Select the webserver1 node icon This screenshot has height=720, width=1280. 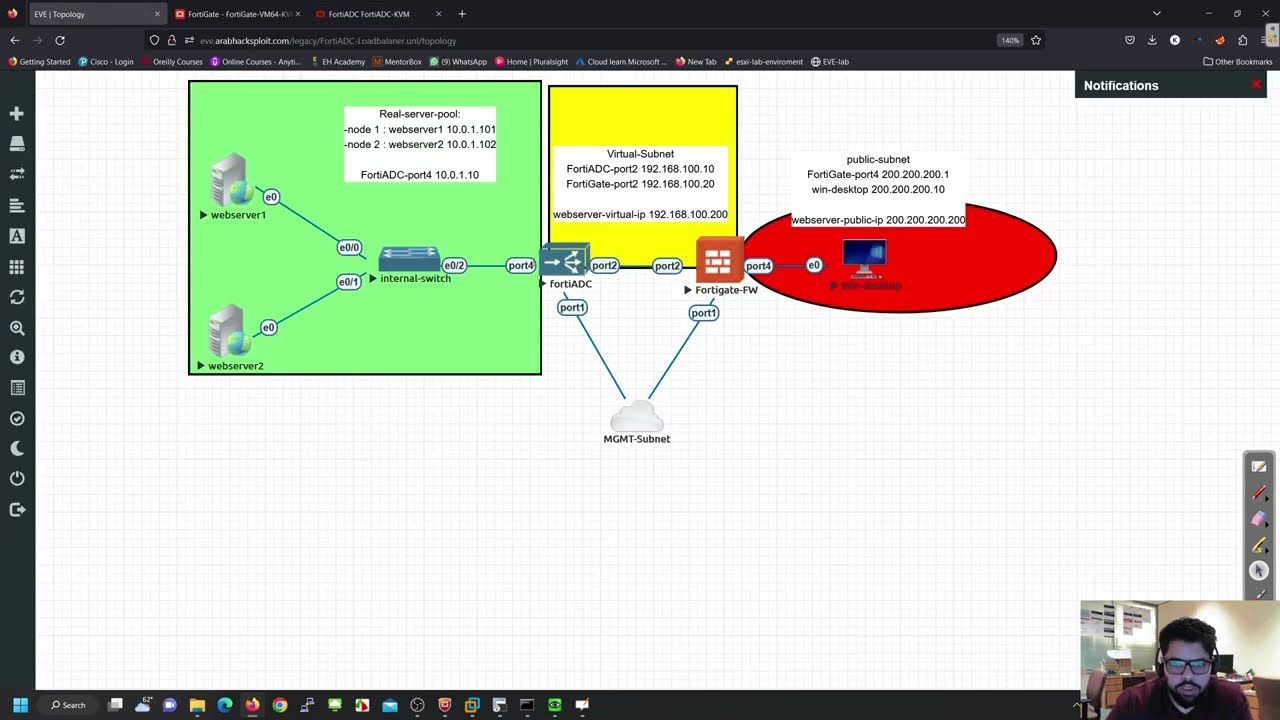click(x=231, y=180)
